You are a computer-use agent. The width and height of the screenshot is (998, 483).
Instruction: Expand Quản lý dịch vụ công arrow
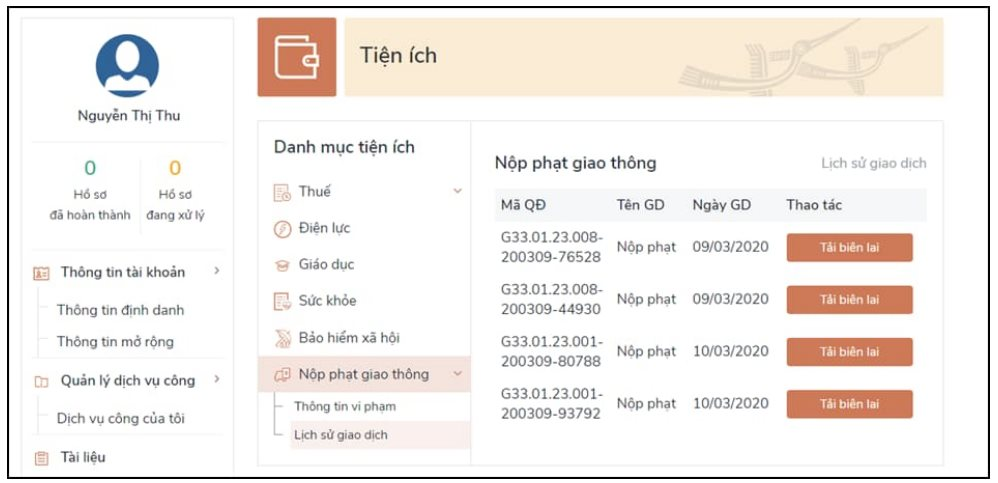[217, 380]
